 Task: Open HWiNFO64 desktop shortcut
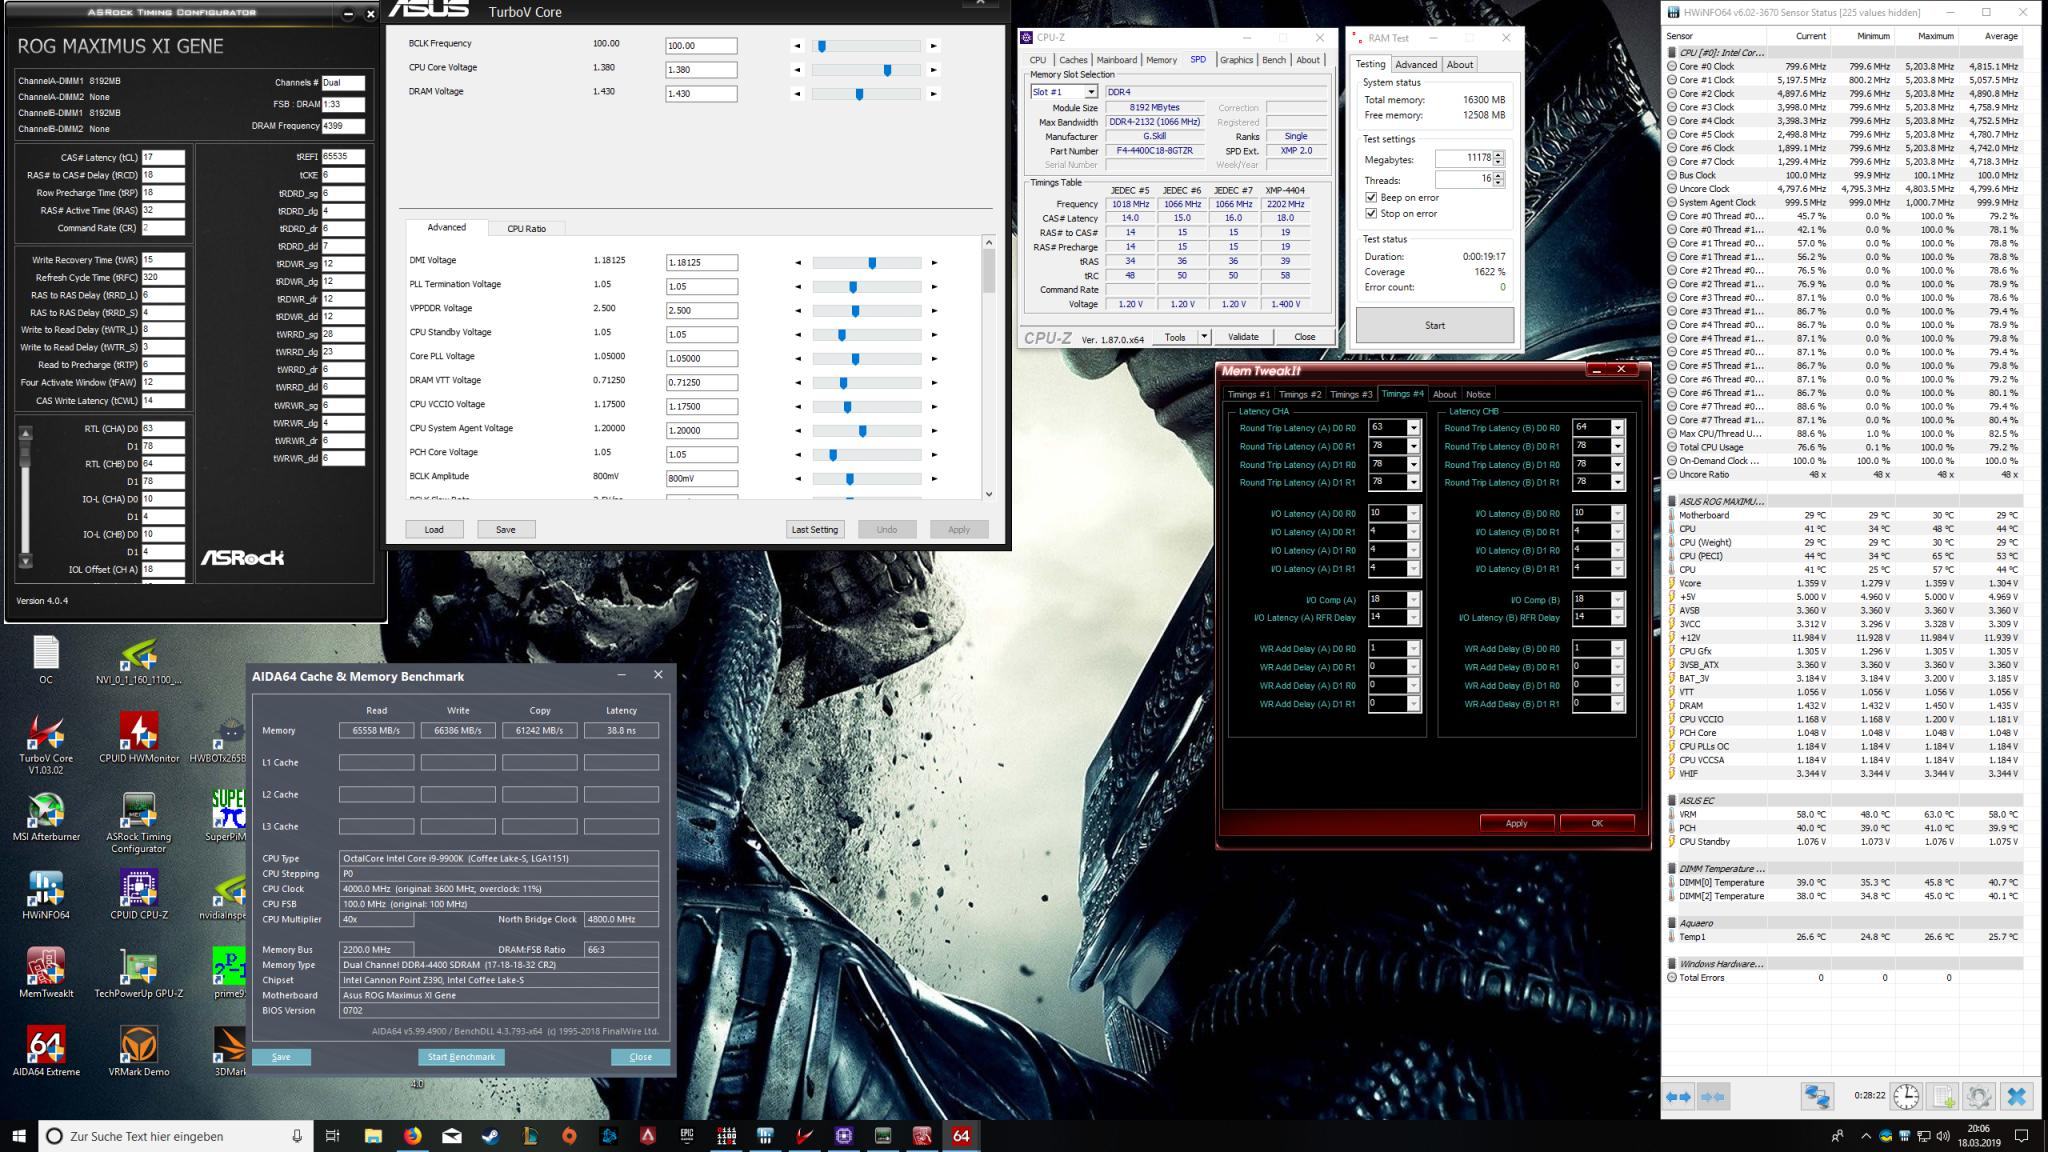46,895
